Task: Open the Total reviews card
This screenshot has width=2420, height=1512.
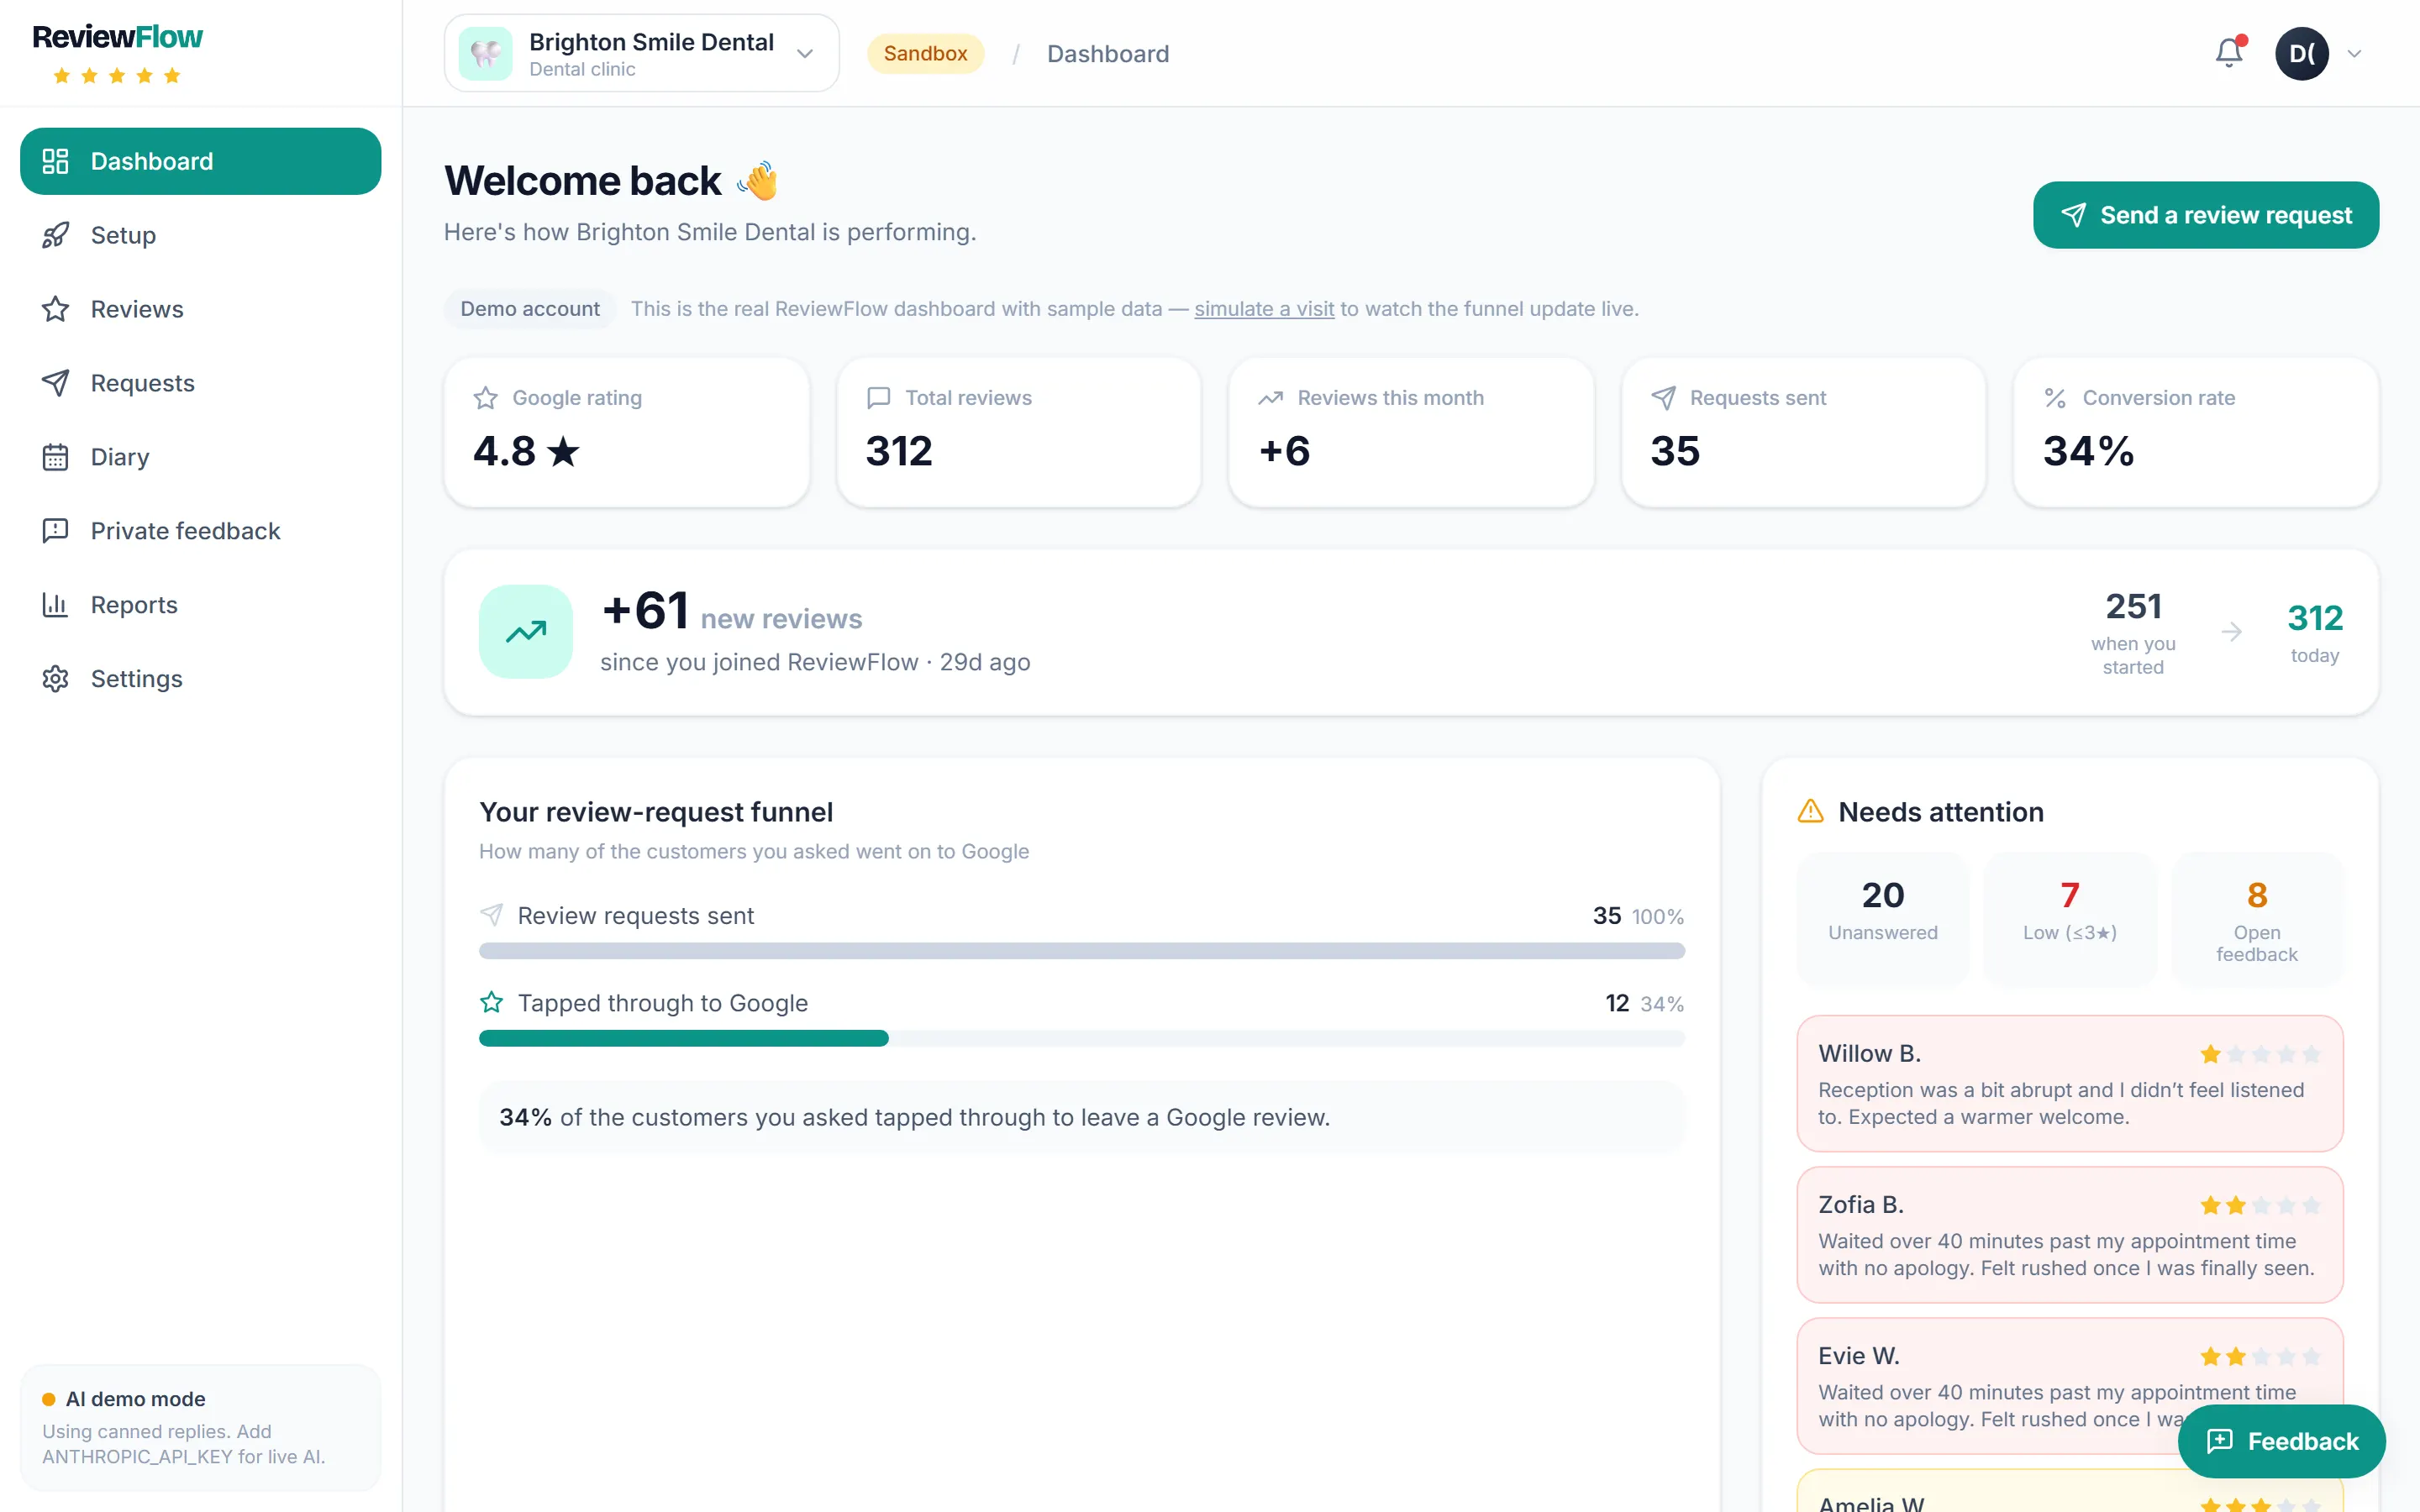Action: [x=1019, y=432]
